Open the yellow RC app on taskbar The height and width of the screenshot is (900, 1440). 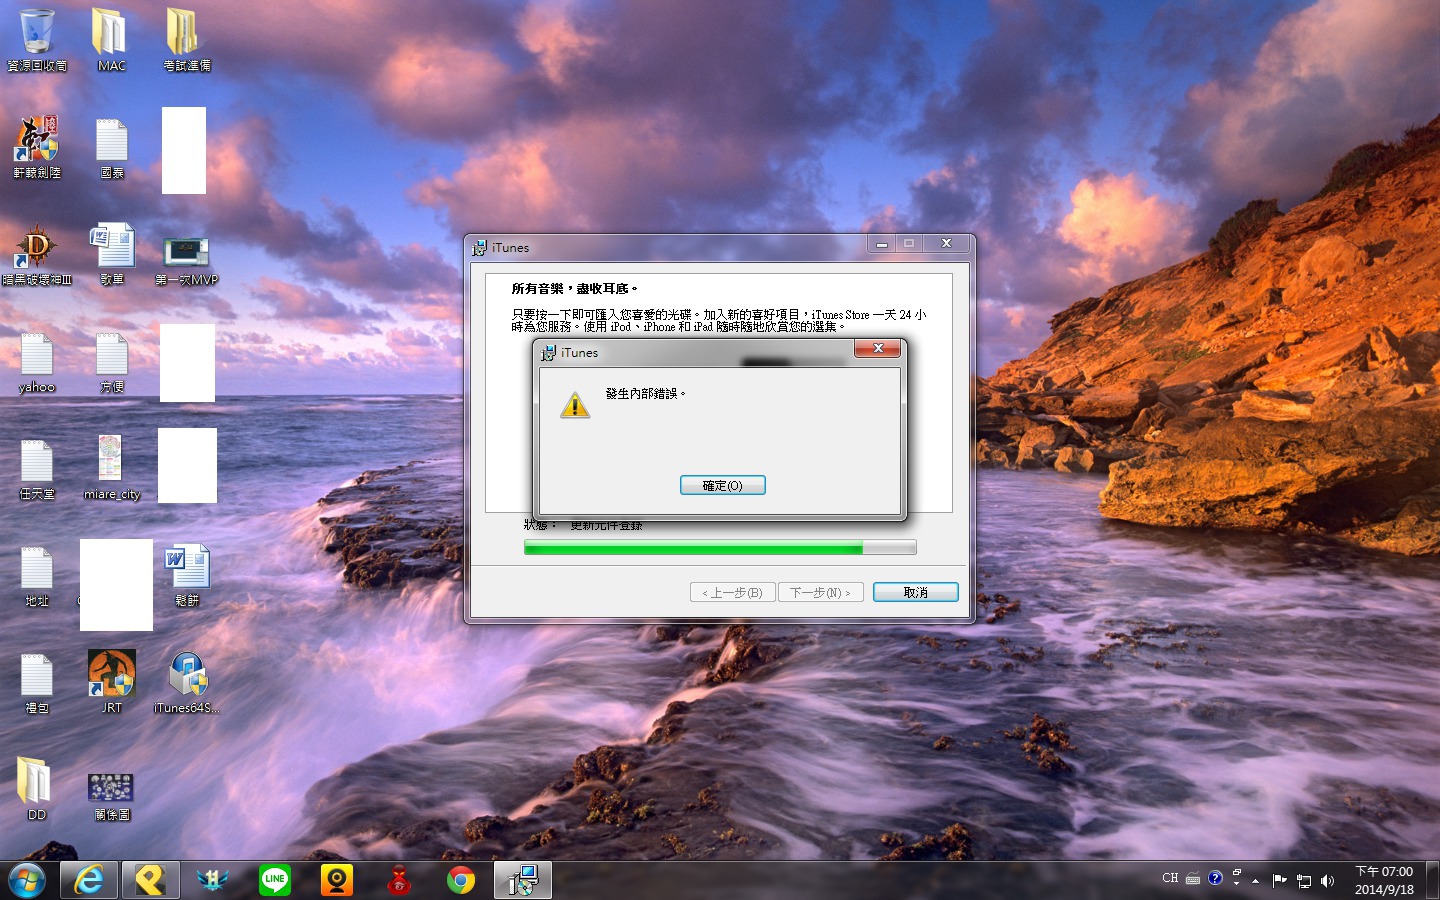pos(150,881)
